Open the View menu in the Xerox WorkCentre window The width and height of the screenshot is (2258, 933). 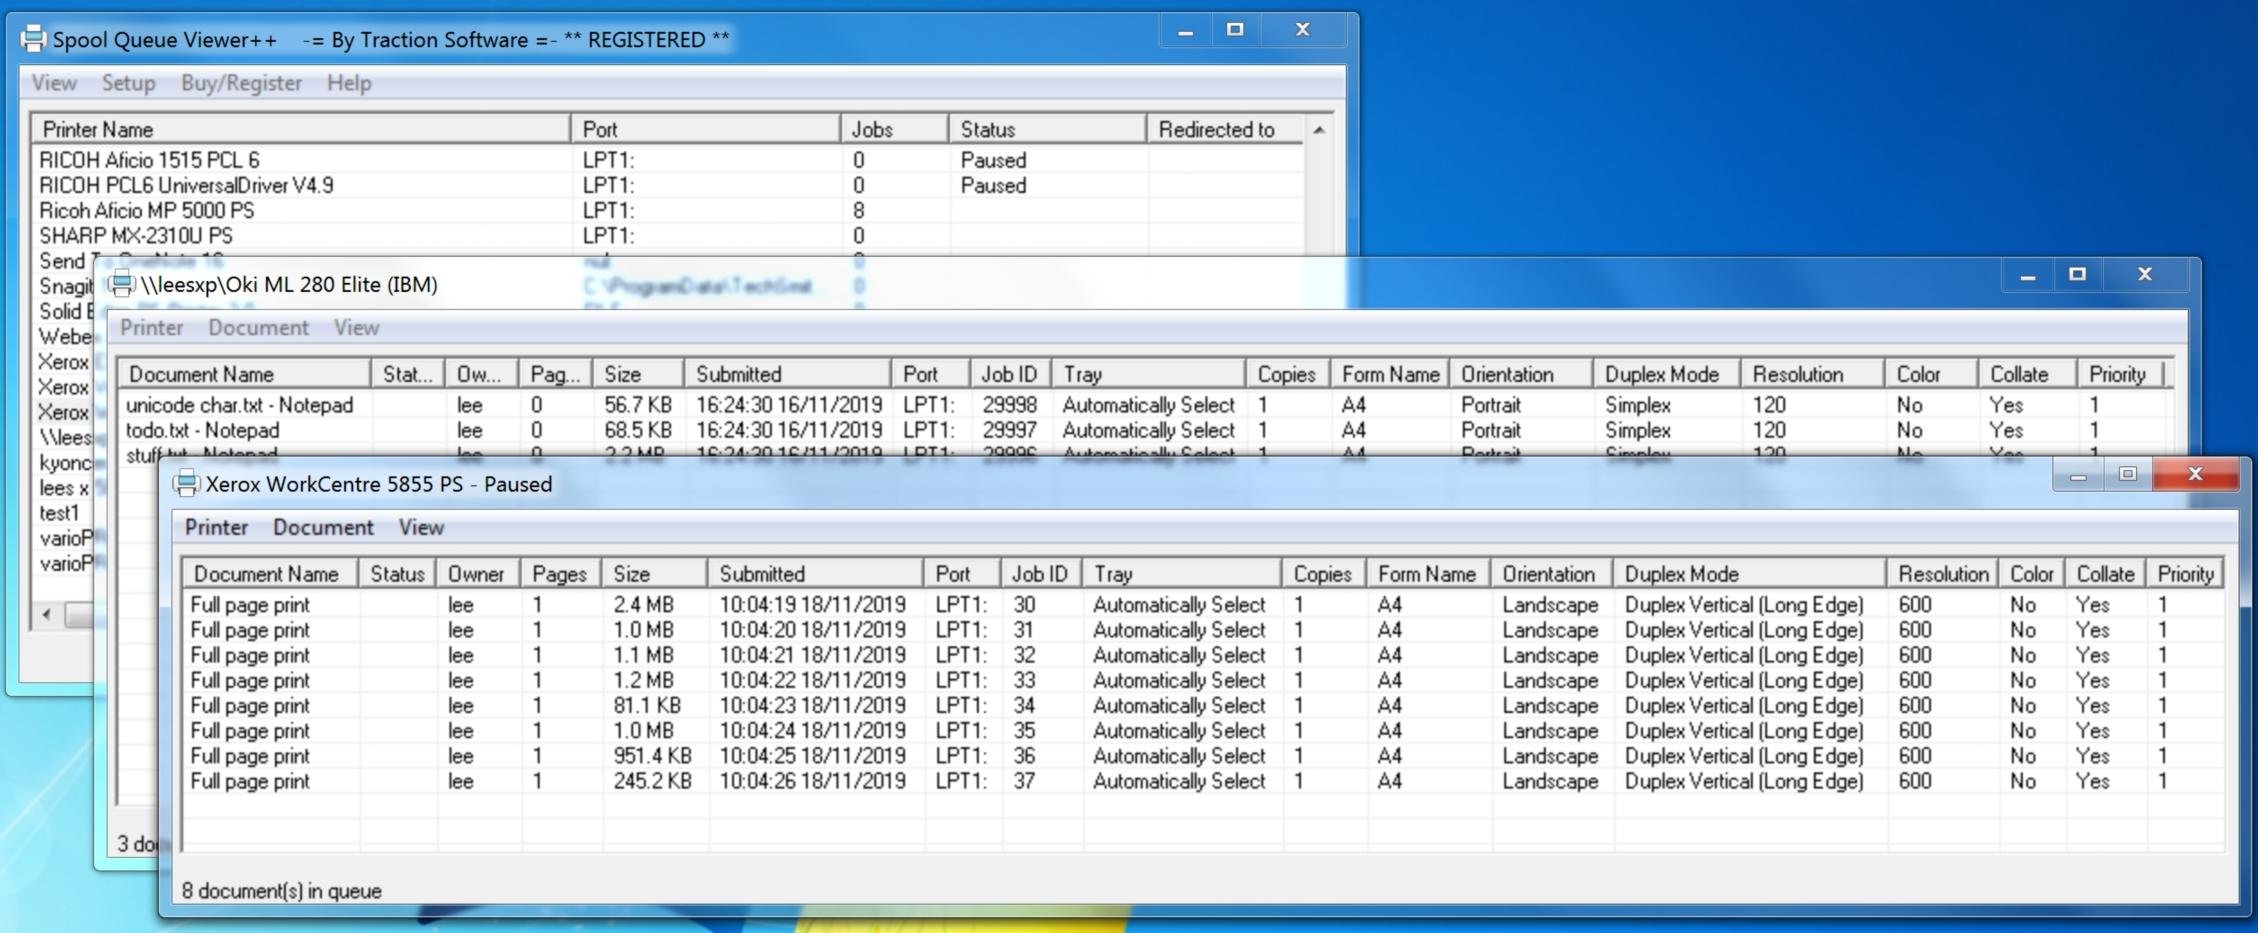pyautogui.click(x=420, y=527)
